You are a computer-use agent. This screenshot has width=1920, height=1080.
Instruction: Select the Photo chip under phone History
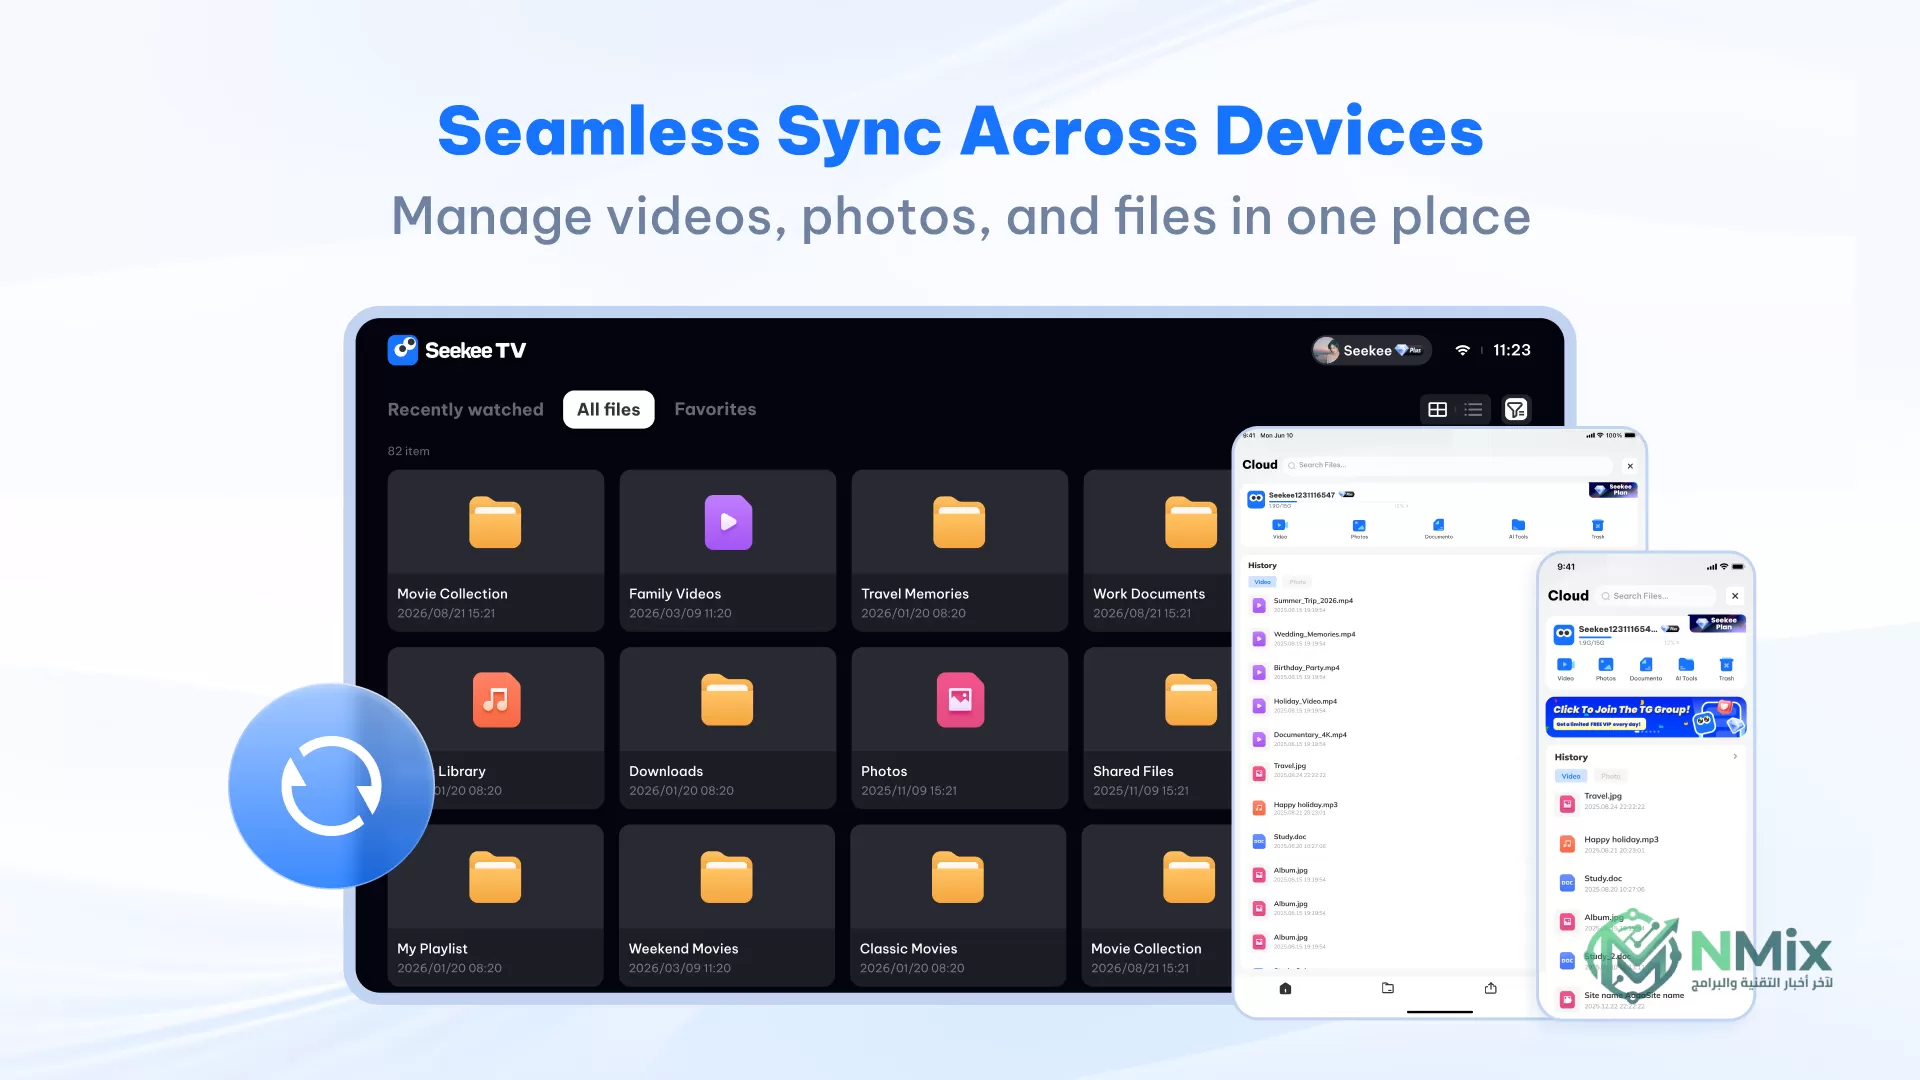(1610, 776)
